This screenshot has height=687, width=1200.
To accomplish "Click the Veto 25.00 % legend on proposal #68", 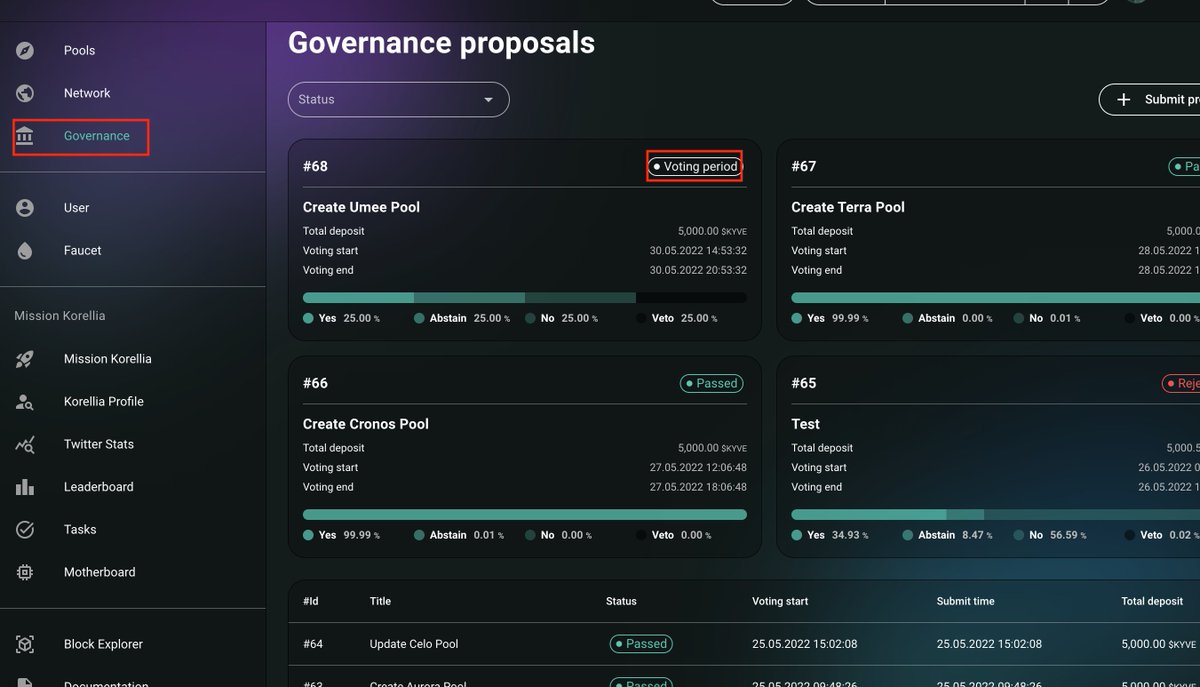I will point(677,318).
